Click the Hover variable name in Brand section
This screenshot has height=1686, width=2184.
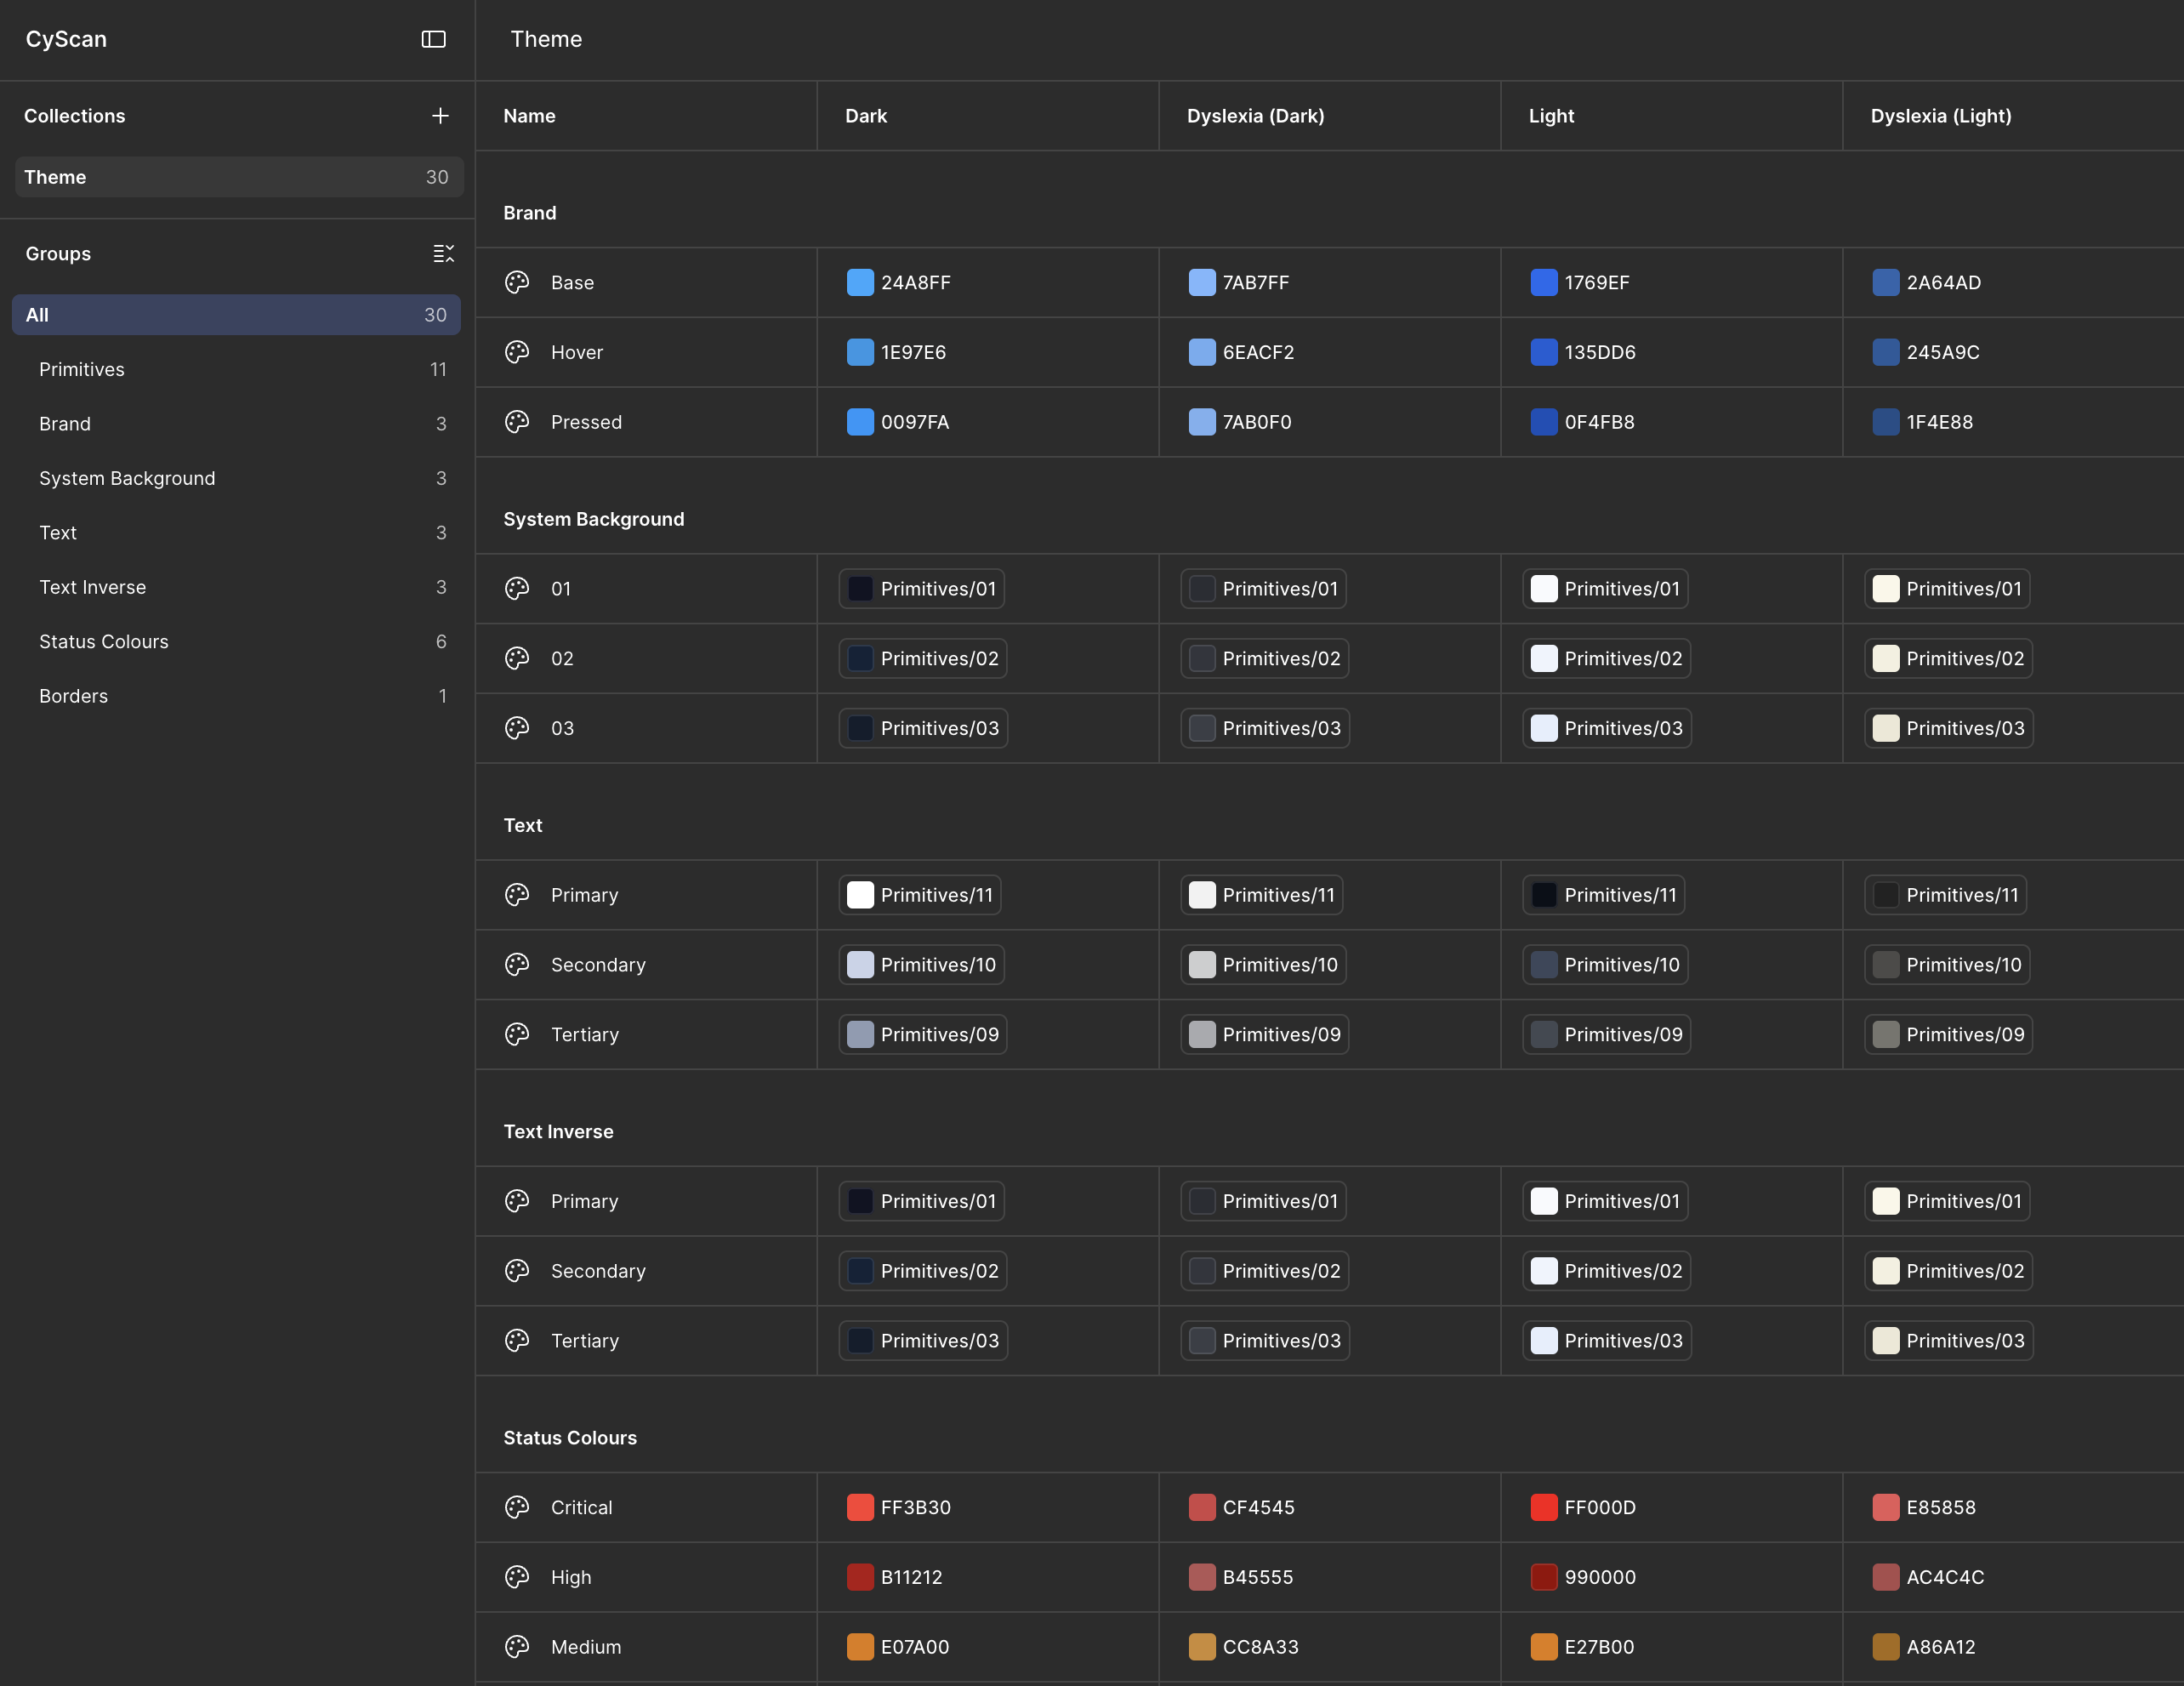point(577,353)
